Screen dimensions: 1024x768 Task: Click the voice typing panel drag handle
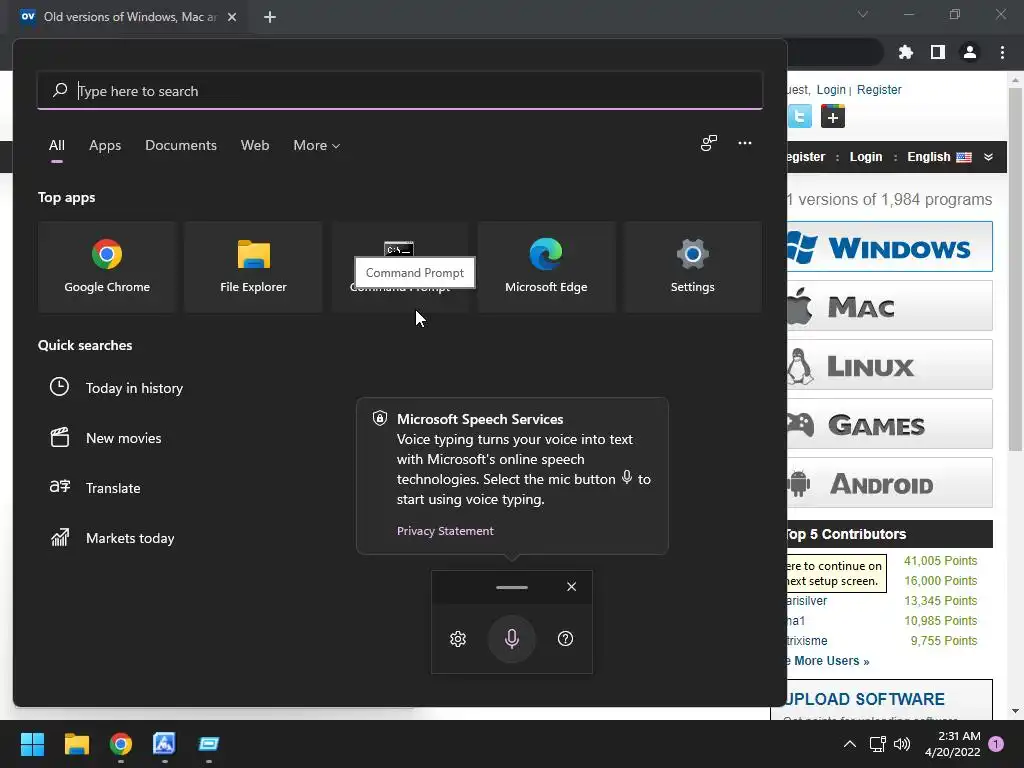point(512,587)
